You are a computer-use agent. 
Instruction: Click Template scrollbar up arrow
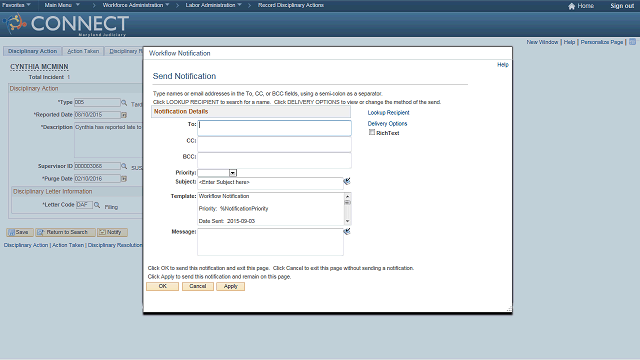point(347,196)
